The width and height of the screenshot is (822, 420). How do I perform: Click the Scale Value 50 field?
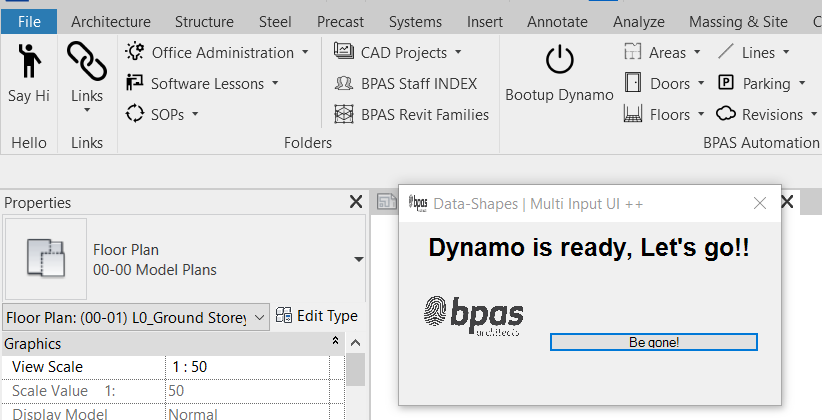tap(247, 391)
